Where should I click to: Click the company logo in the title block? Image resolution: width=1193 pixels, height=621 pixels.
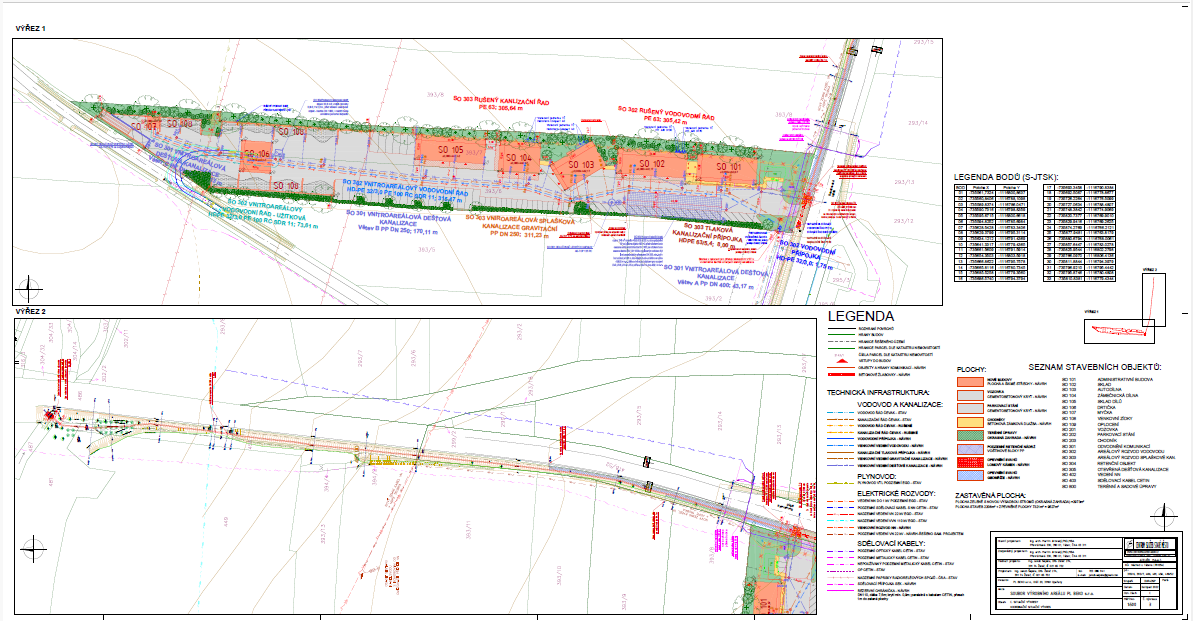tap(1131, 544)
